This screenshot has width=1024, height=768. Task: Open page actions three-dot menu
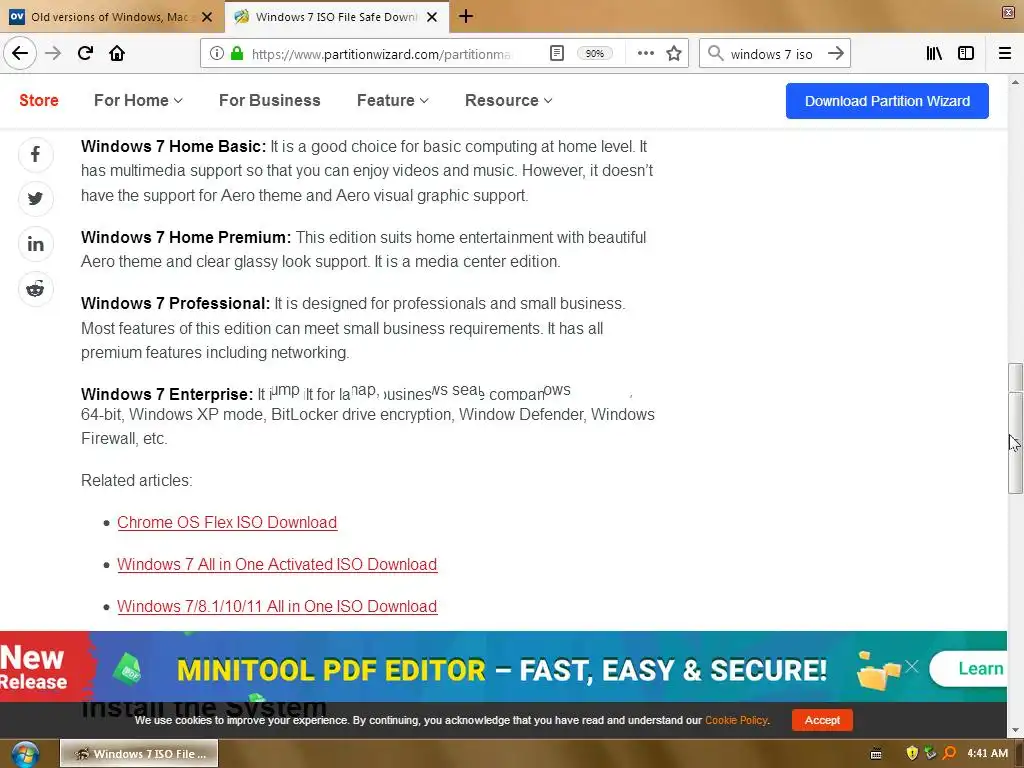[x=645, y=54]
